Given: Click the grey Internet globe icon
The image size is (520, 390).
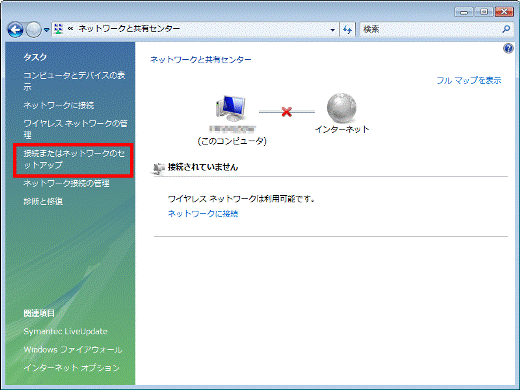Looking at the screenshot, I should [342, 108].
